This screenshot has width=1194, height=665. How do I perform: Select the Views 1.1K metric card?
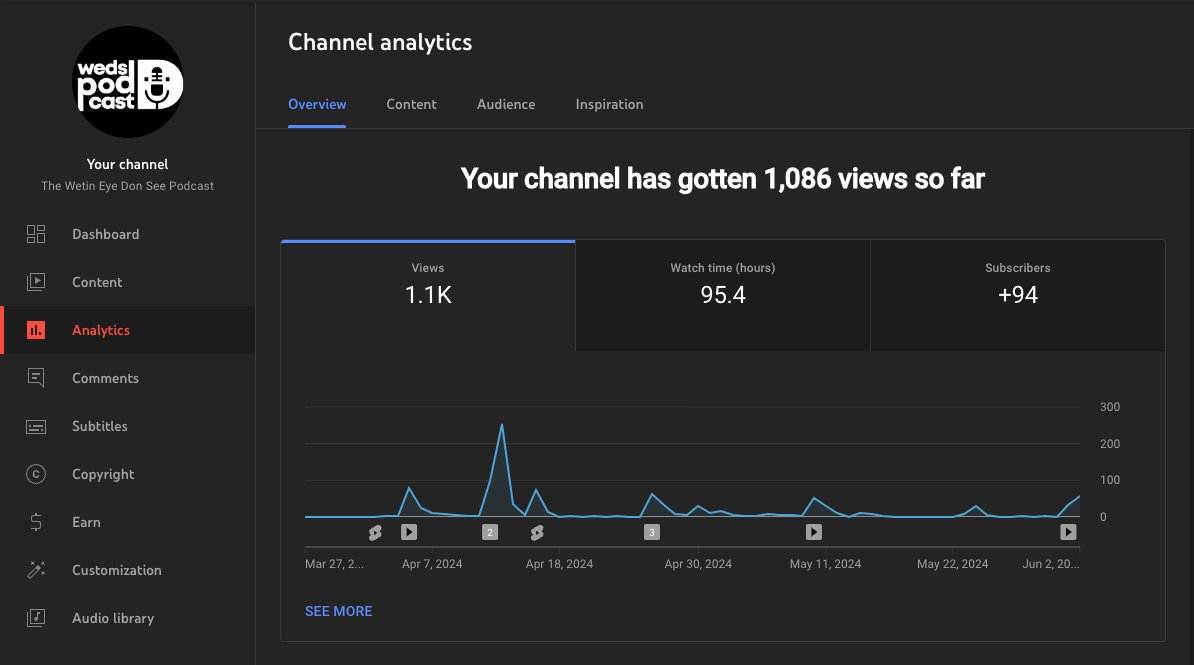(x=428, y=296)
